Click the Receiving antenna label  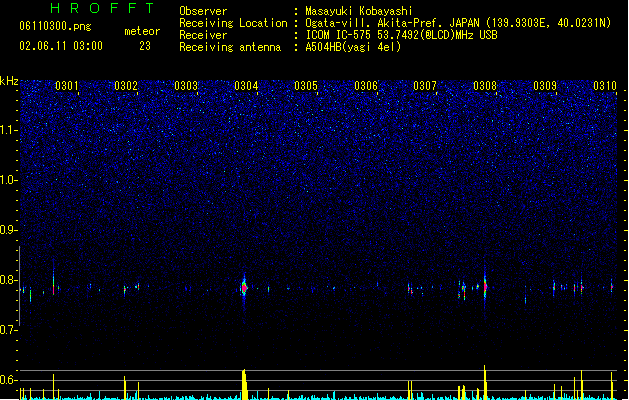coord(230,47)
